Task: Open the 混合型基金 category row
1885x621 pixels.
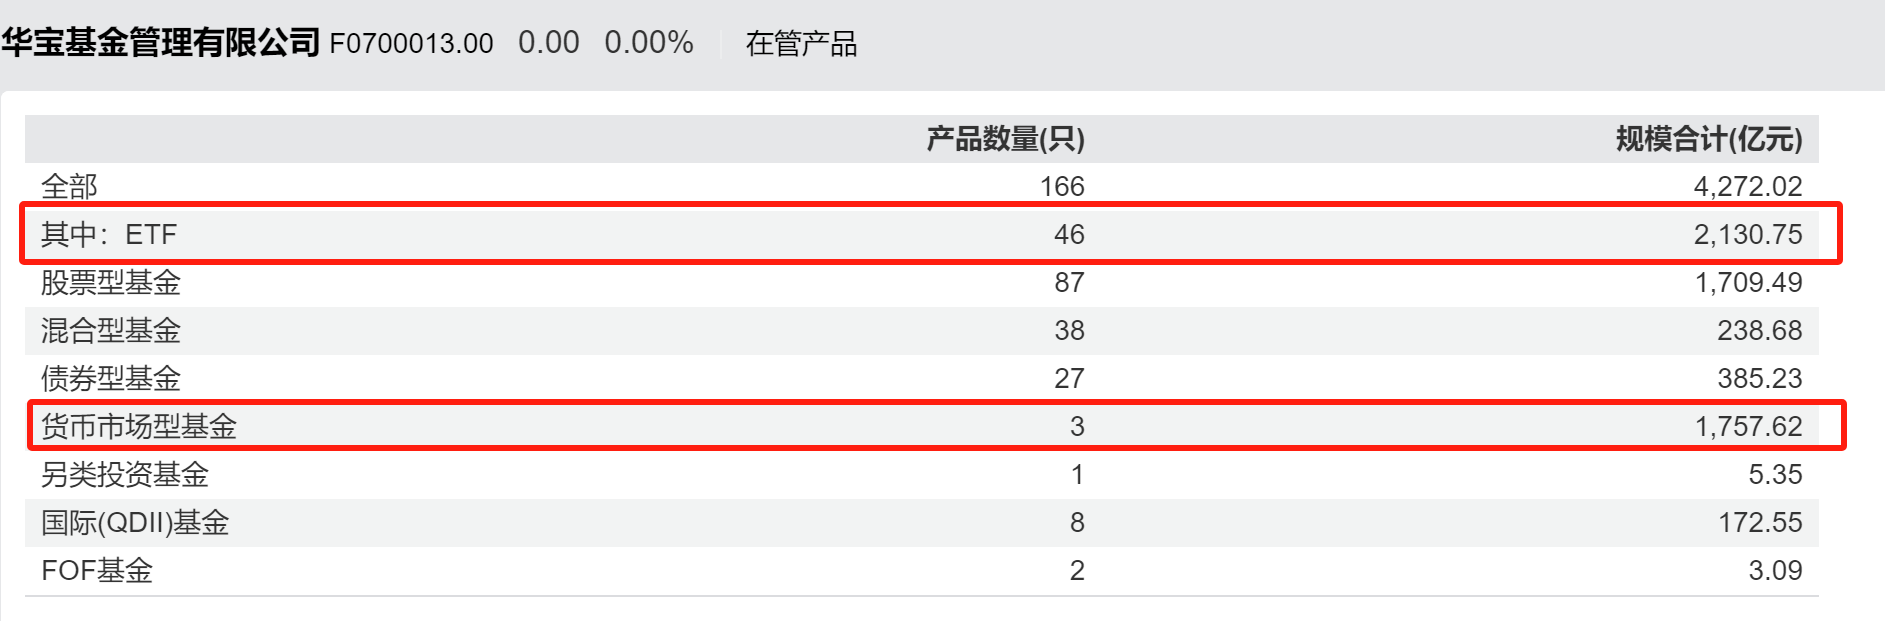Action: click(110, 331)
